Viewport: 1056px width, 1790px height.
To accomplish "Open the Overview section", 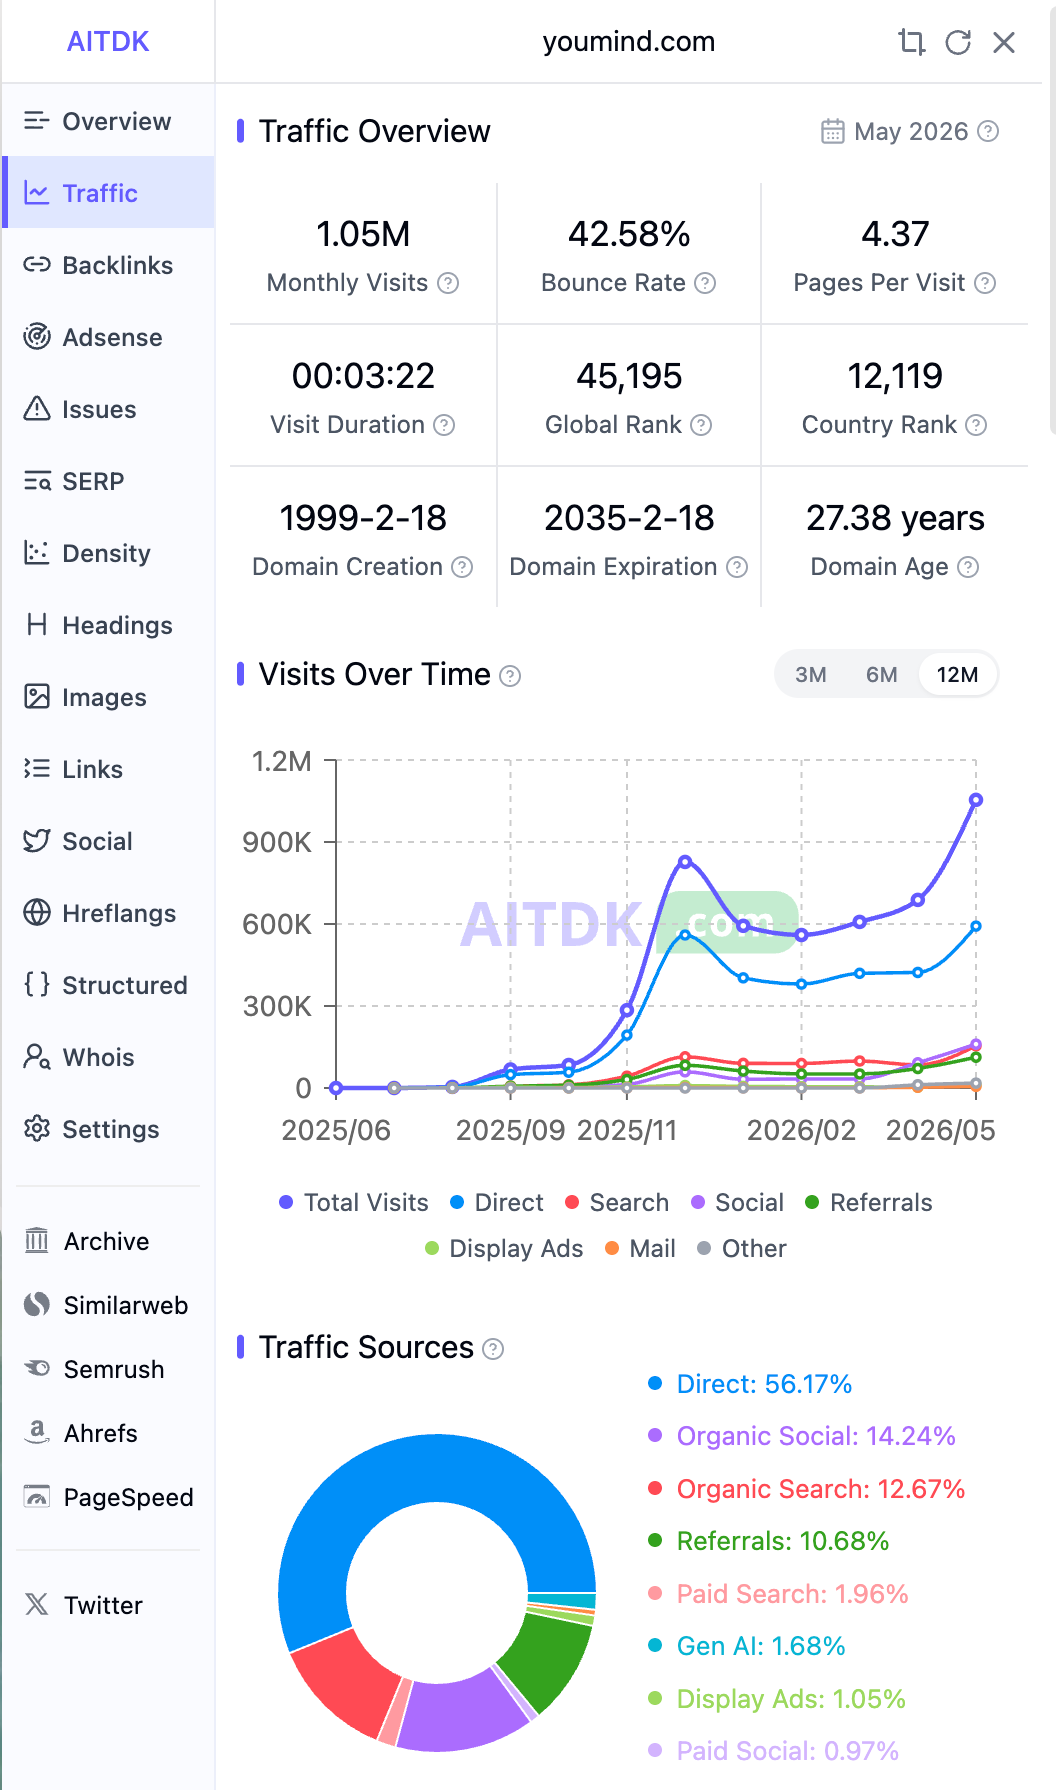I will click(108, 121).
